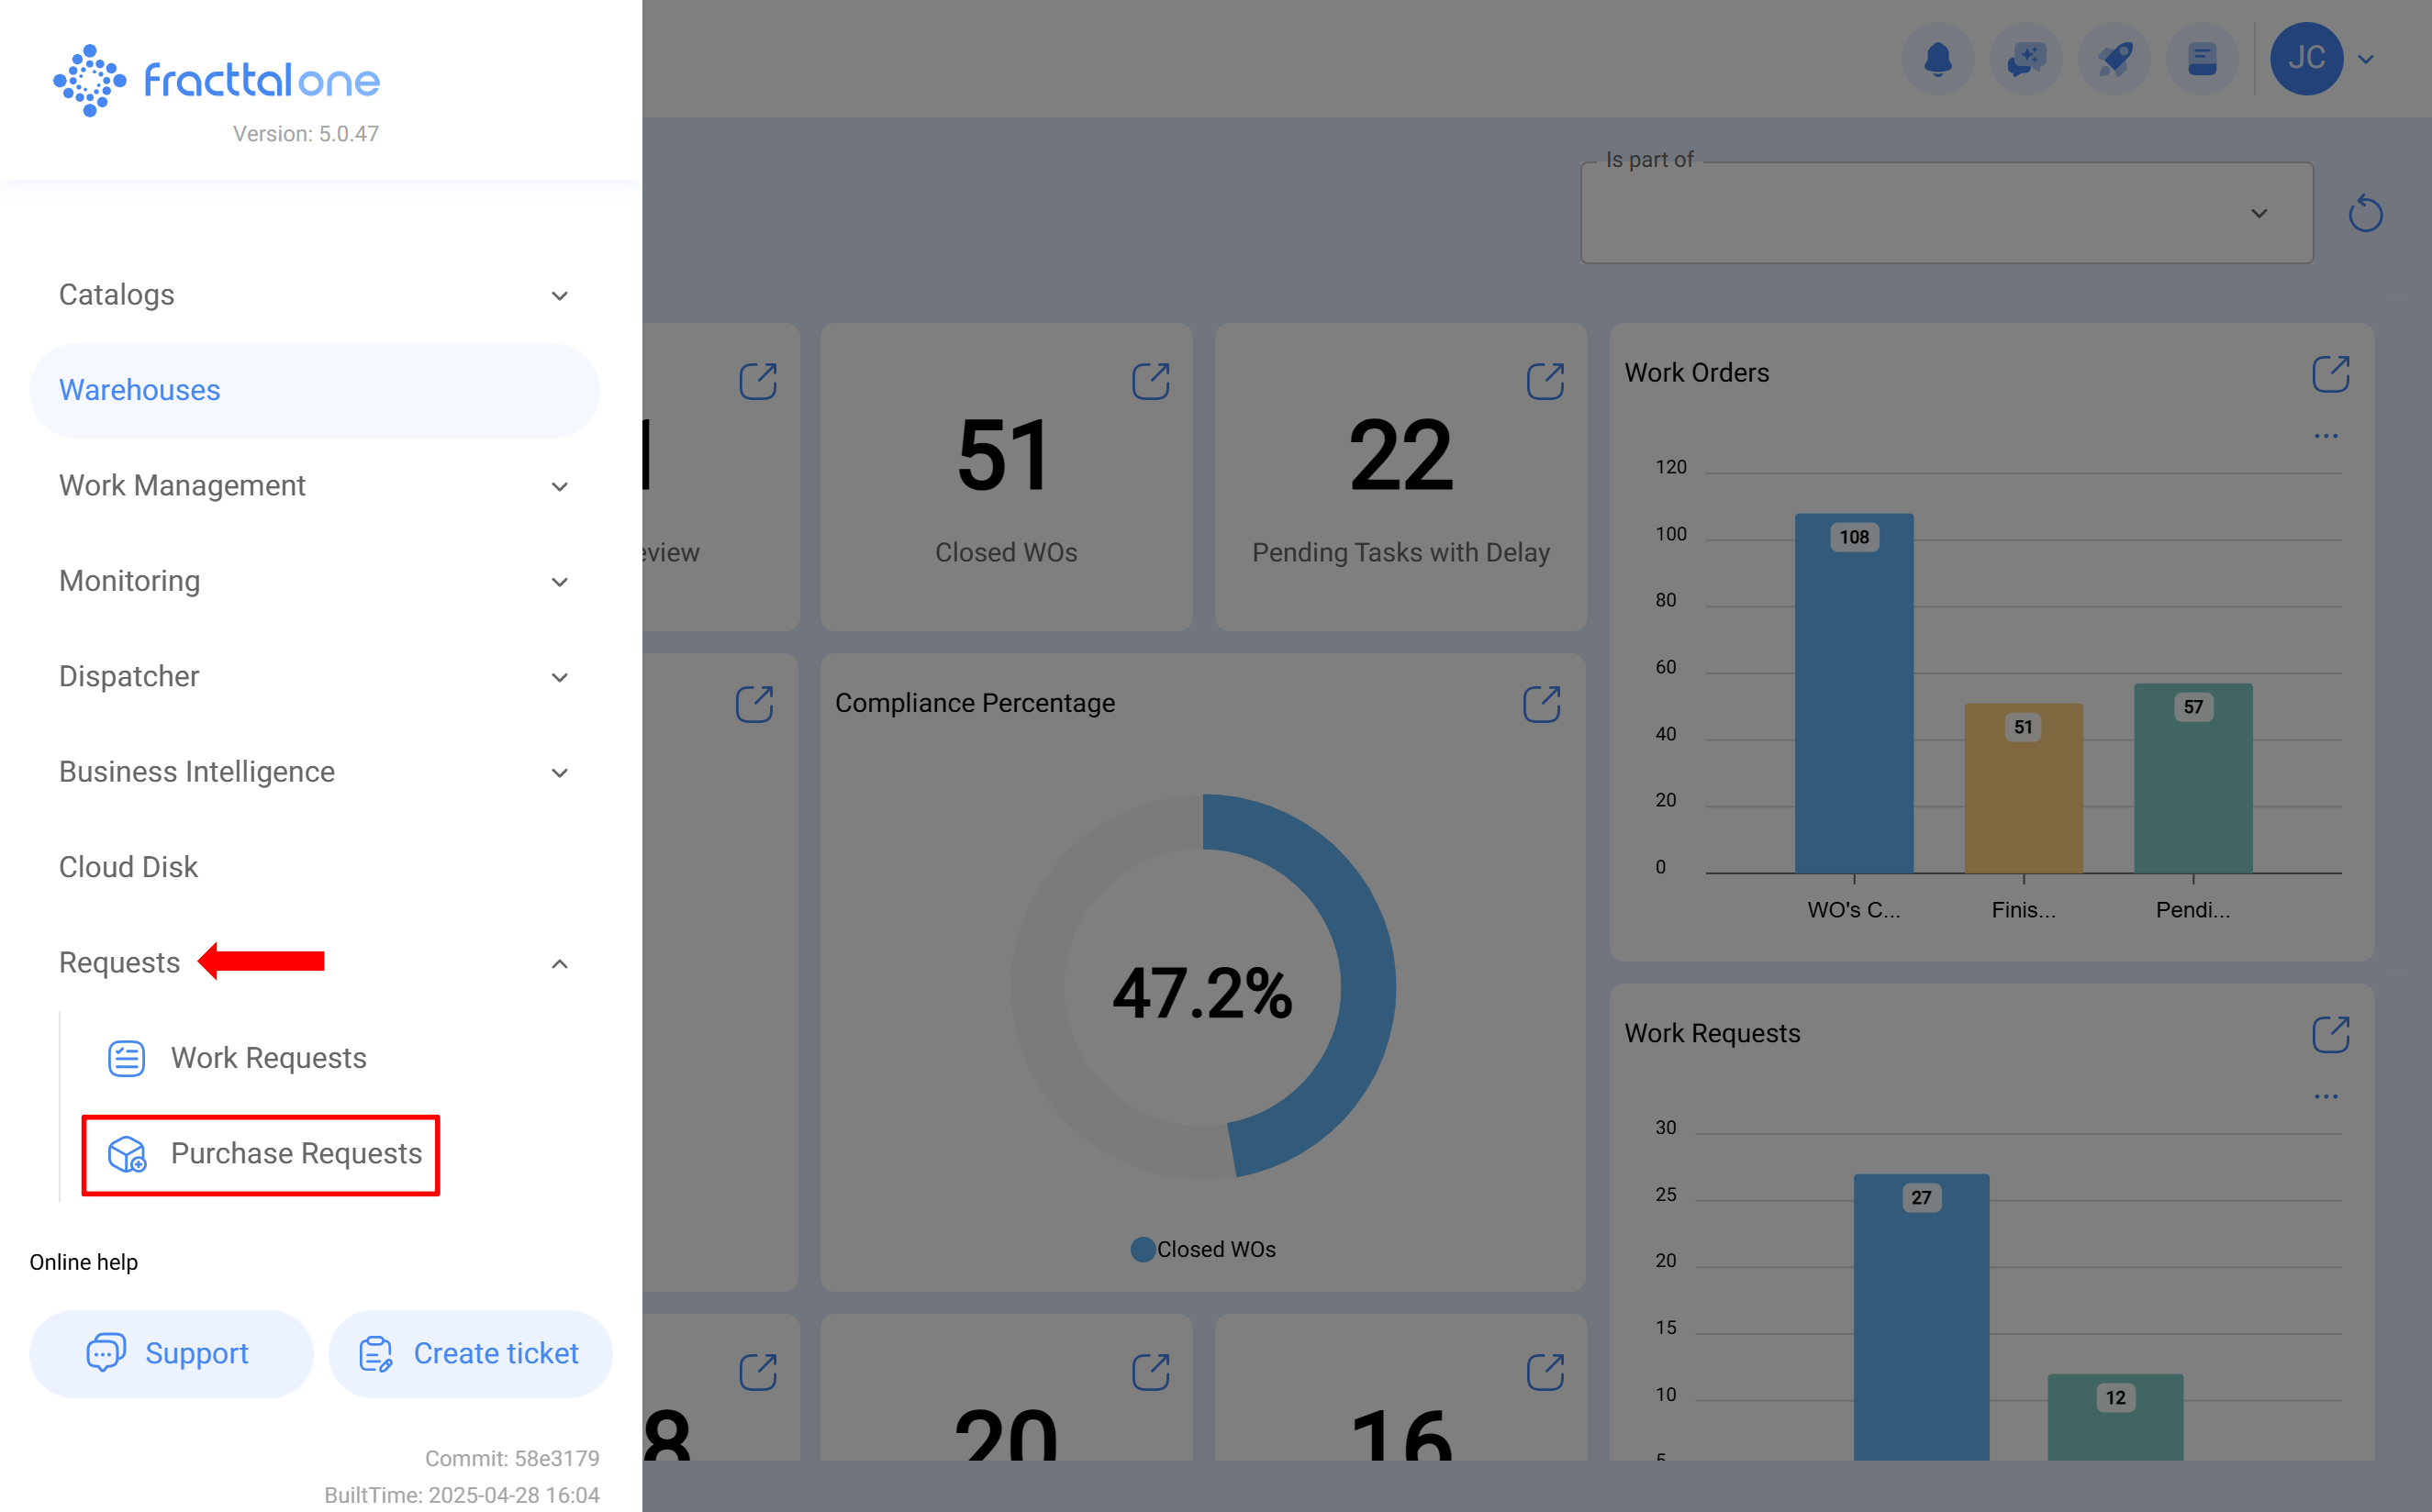2432x1512 pixels.
Task: Open the JC user avatar
Action: (x=2306, y=58)
